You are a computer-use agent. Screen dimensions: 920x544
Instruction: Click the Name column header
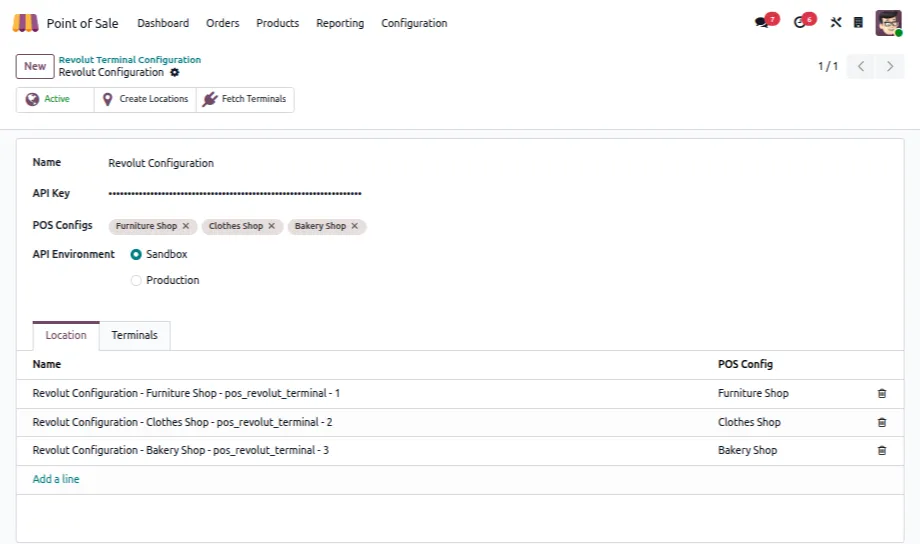pos(46,364)
